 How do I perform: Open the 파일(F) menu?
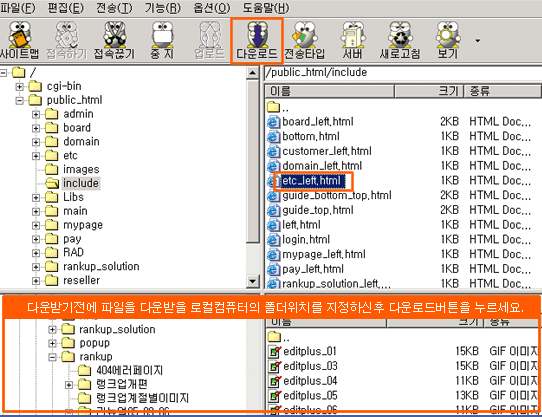click(18, 8)
